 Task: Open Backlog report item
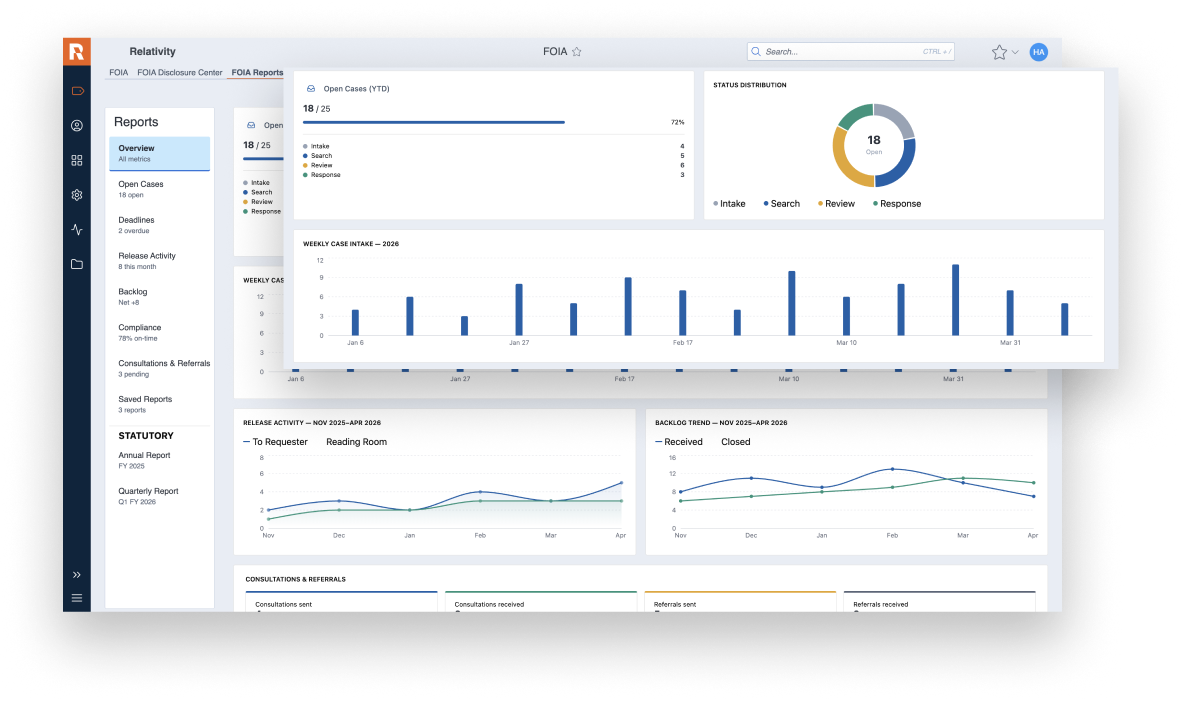tap(160, 297)
